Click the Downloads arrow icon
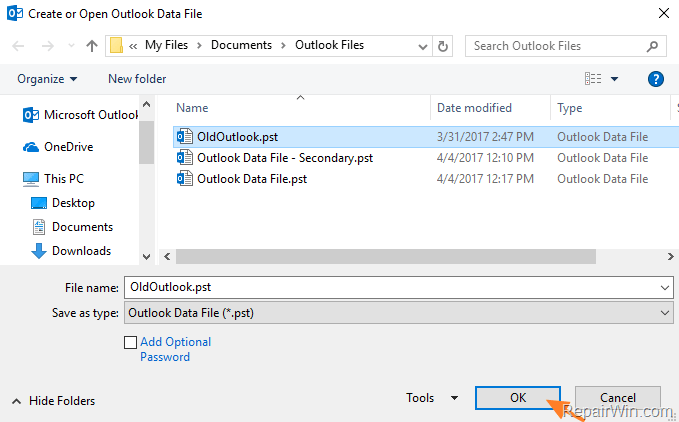Viewport: 679px width, 422px height. (x=39, y=251)
